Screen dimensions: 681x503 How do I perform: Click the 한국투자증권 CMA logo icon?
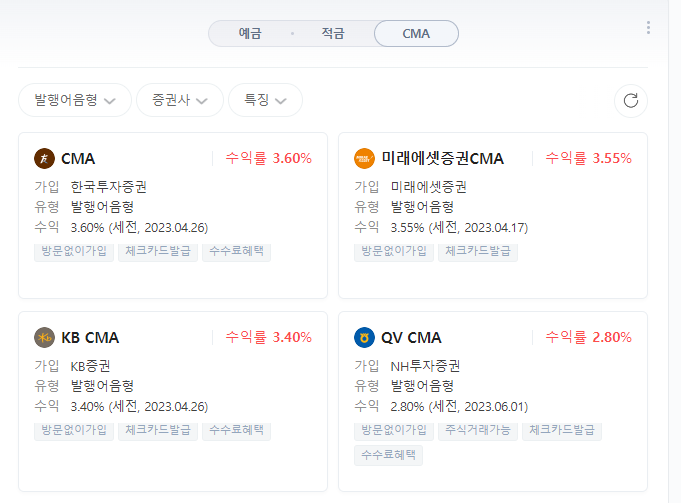tap(44, 159)
